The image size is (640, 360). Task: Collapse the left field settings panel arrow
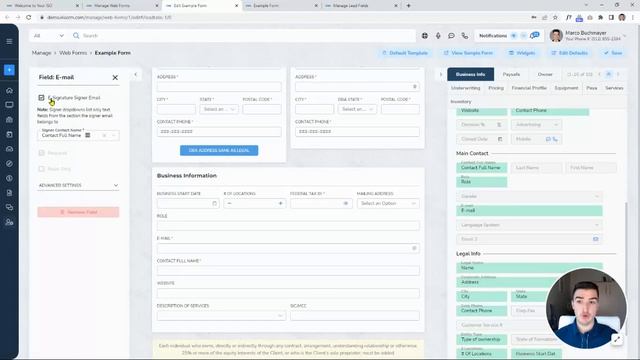click(136, 74)
